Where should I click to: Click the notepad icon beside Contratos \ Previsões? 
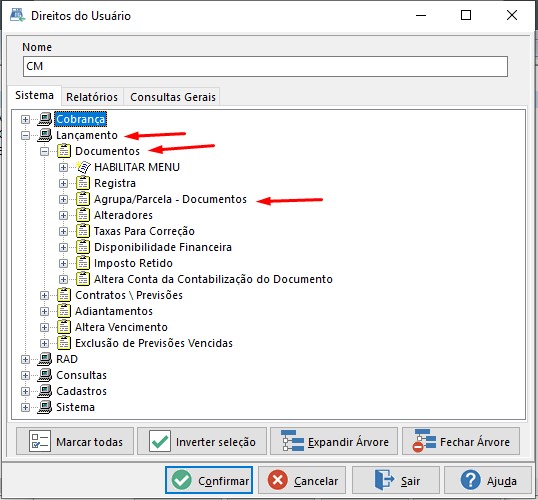coord(64,295)
